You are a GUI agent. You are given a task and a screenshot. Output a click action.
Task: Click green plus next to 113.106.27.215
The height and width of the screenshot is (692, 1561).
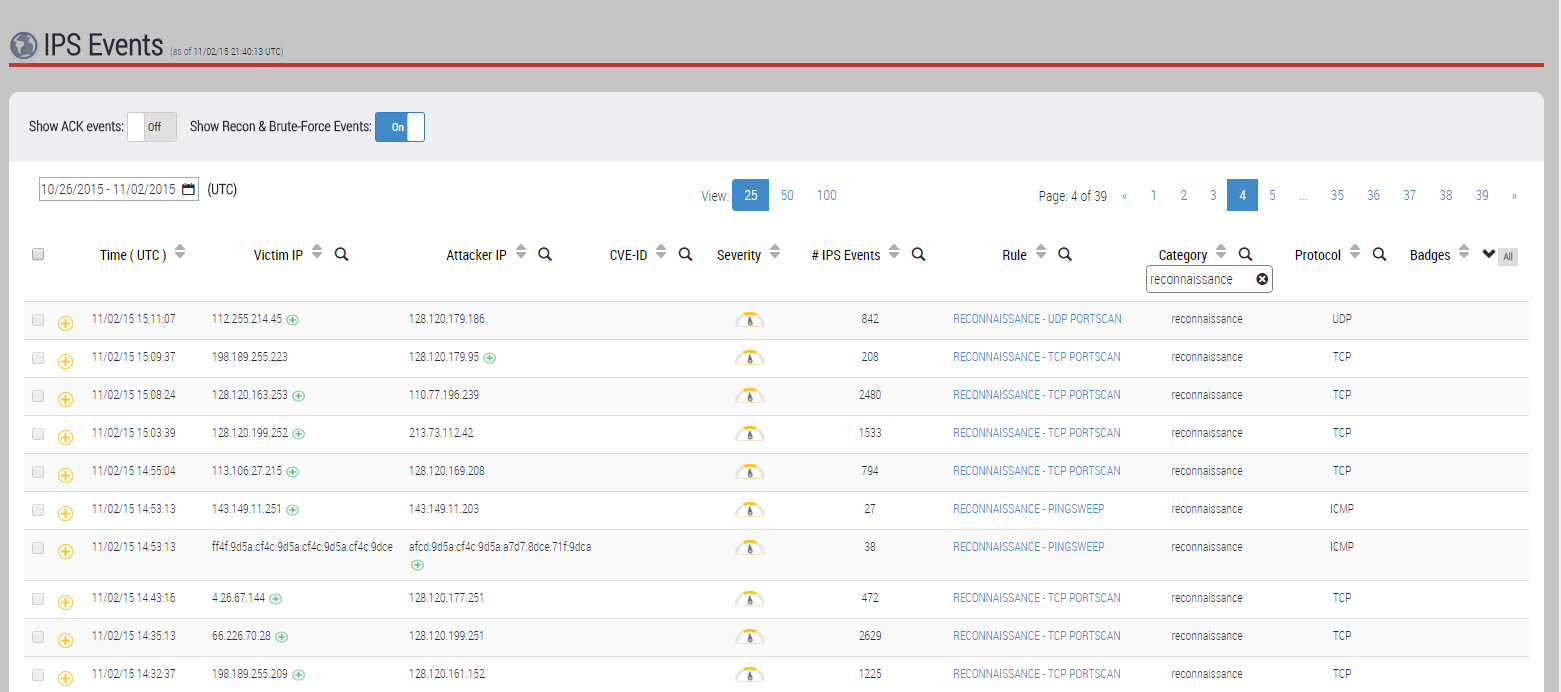(293, 472)
